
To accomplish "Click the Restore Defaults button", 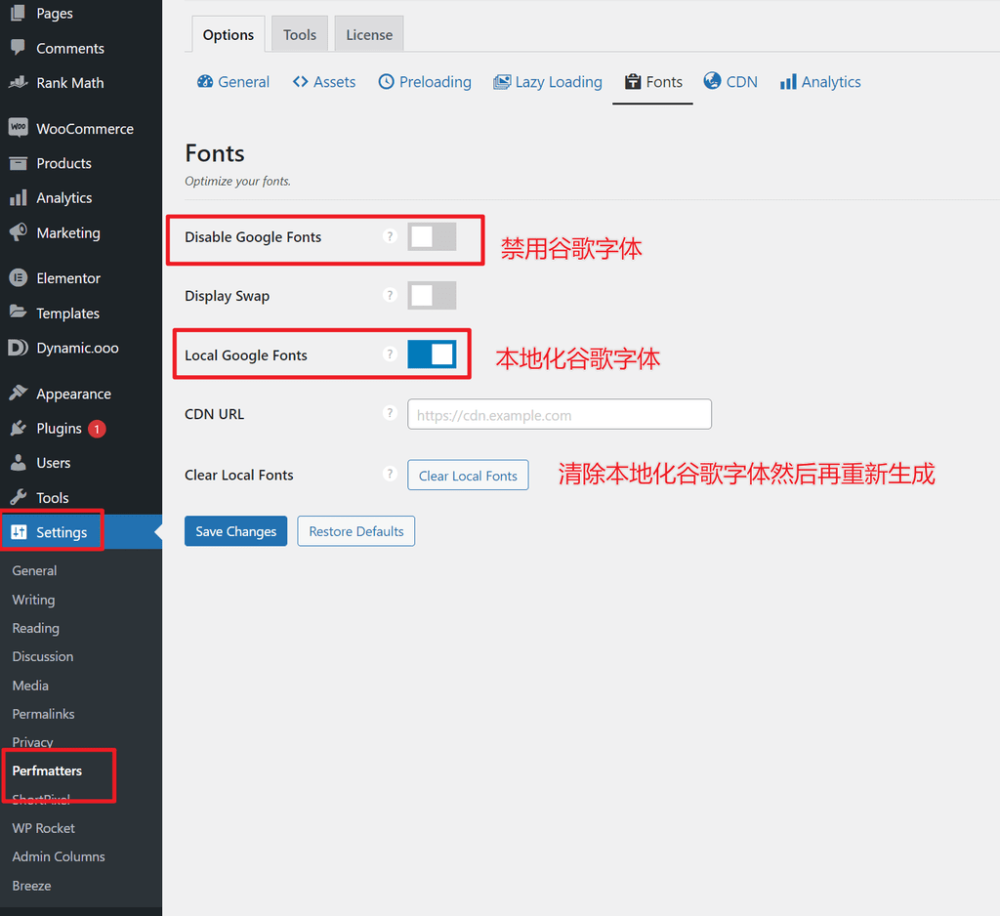I will coord(356,531).
